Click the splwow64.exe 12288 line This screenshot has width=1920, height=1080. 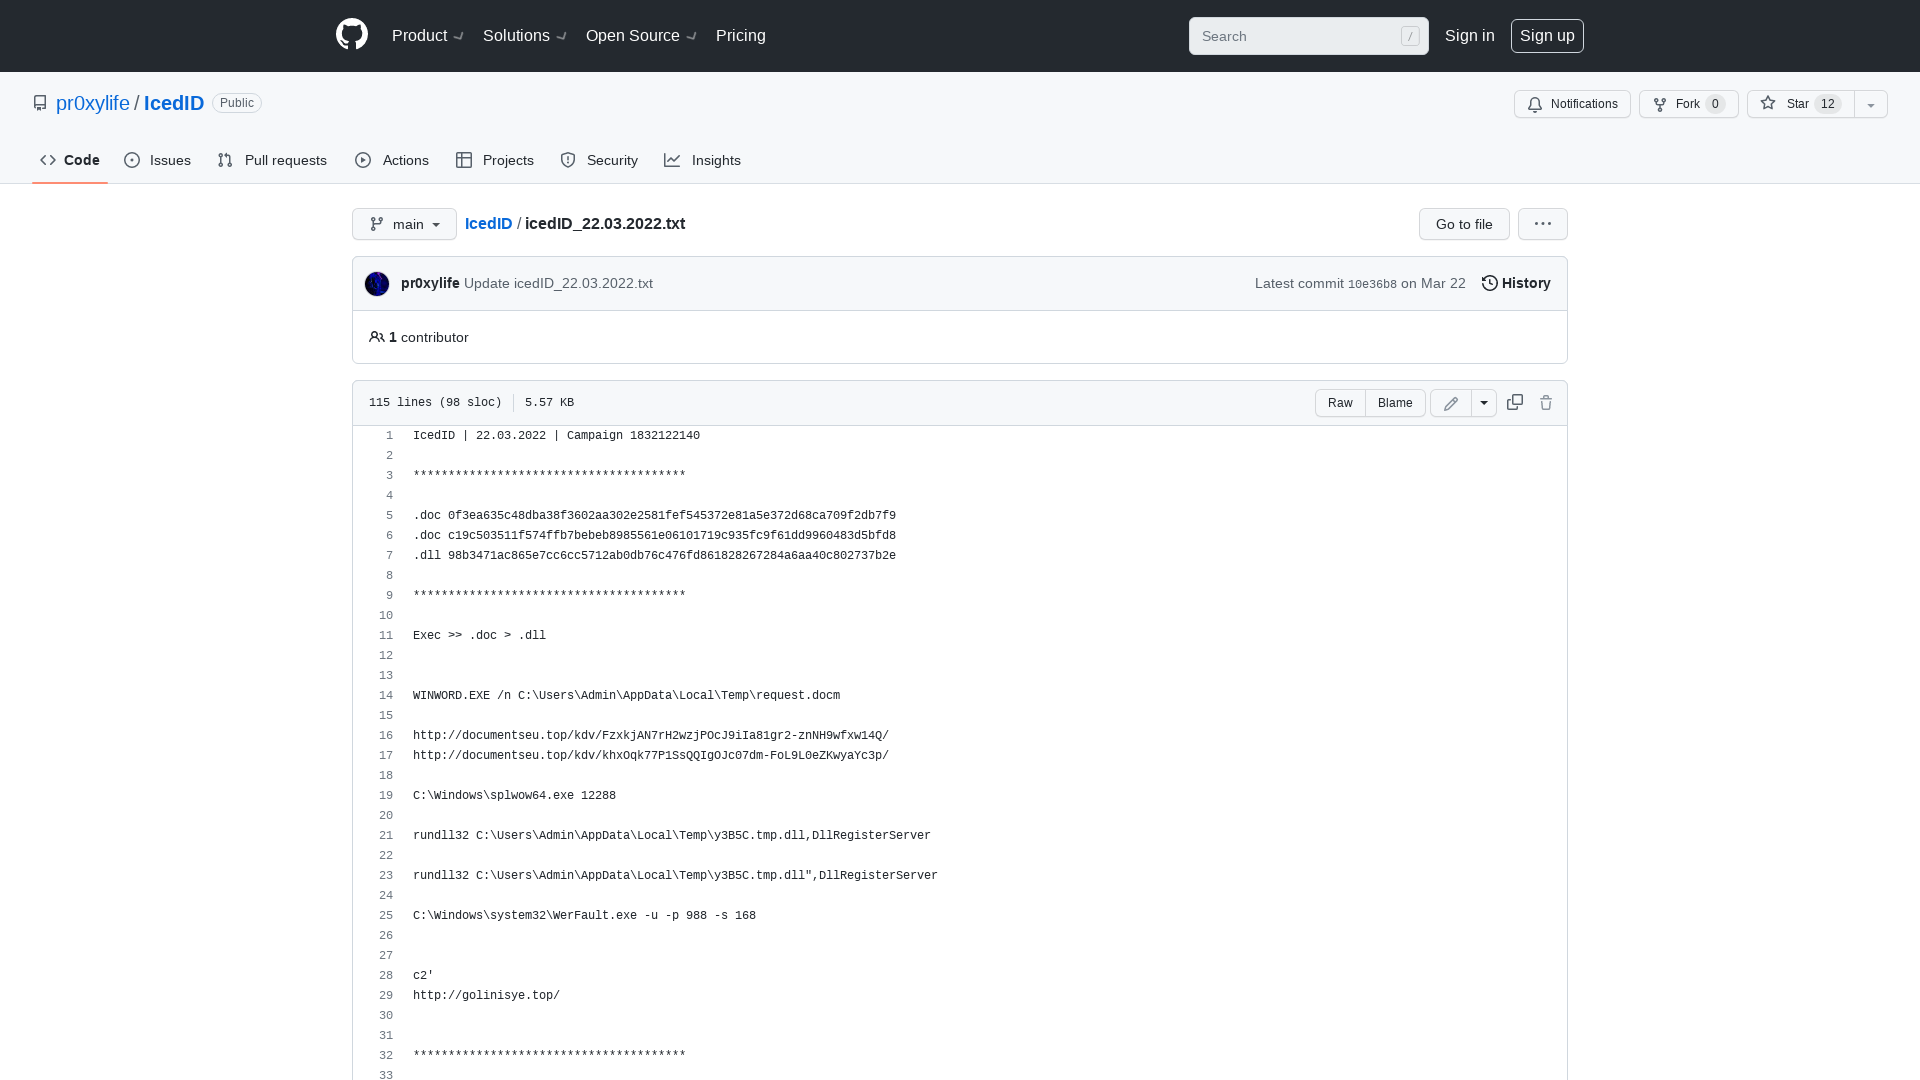[514, 796]
